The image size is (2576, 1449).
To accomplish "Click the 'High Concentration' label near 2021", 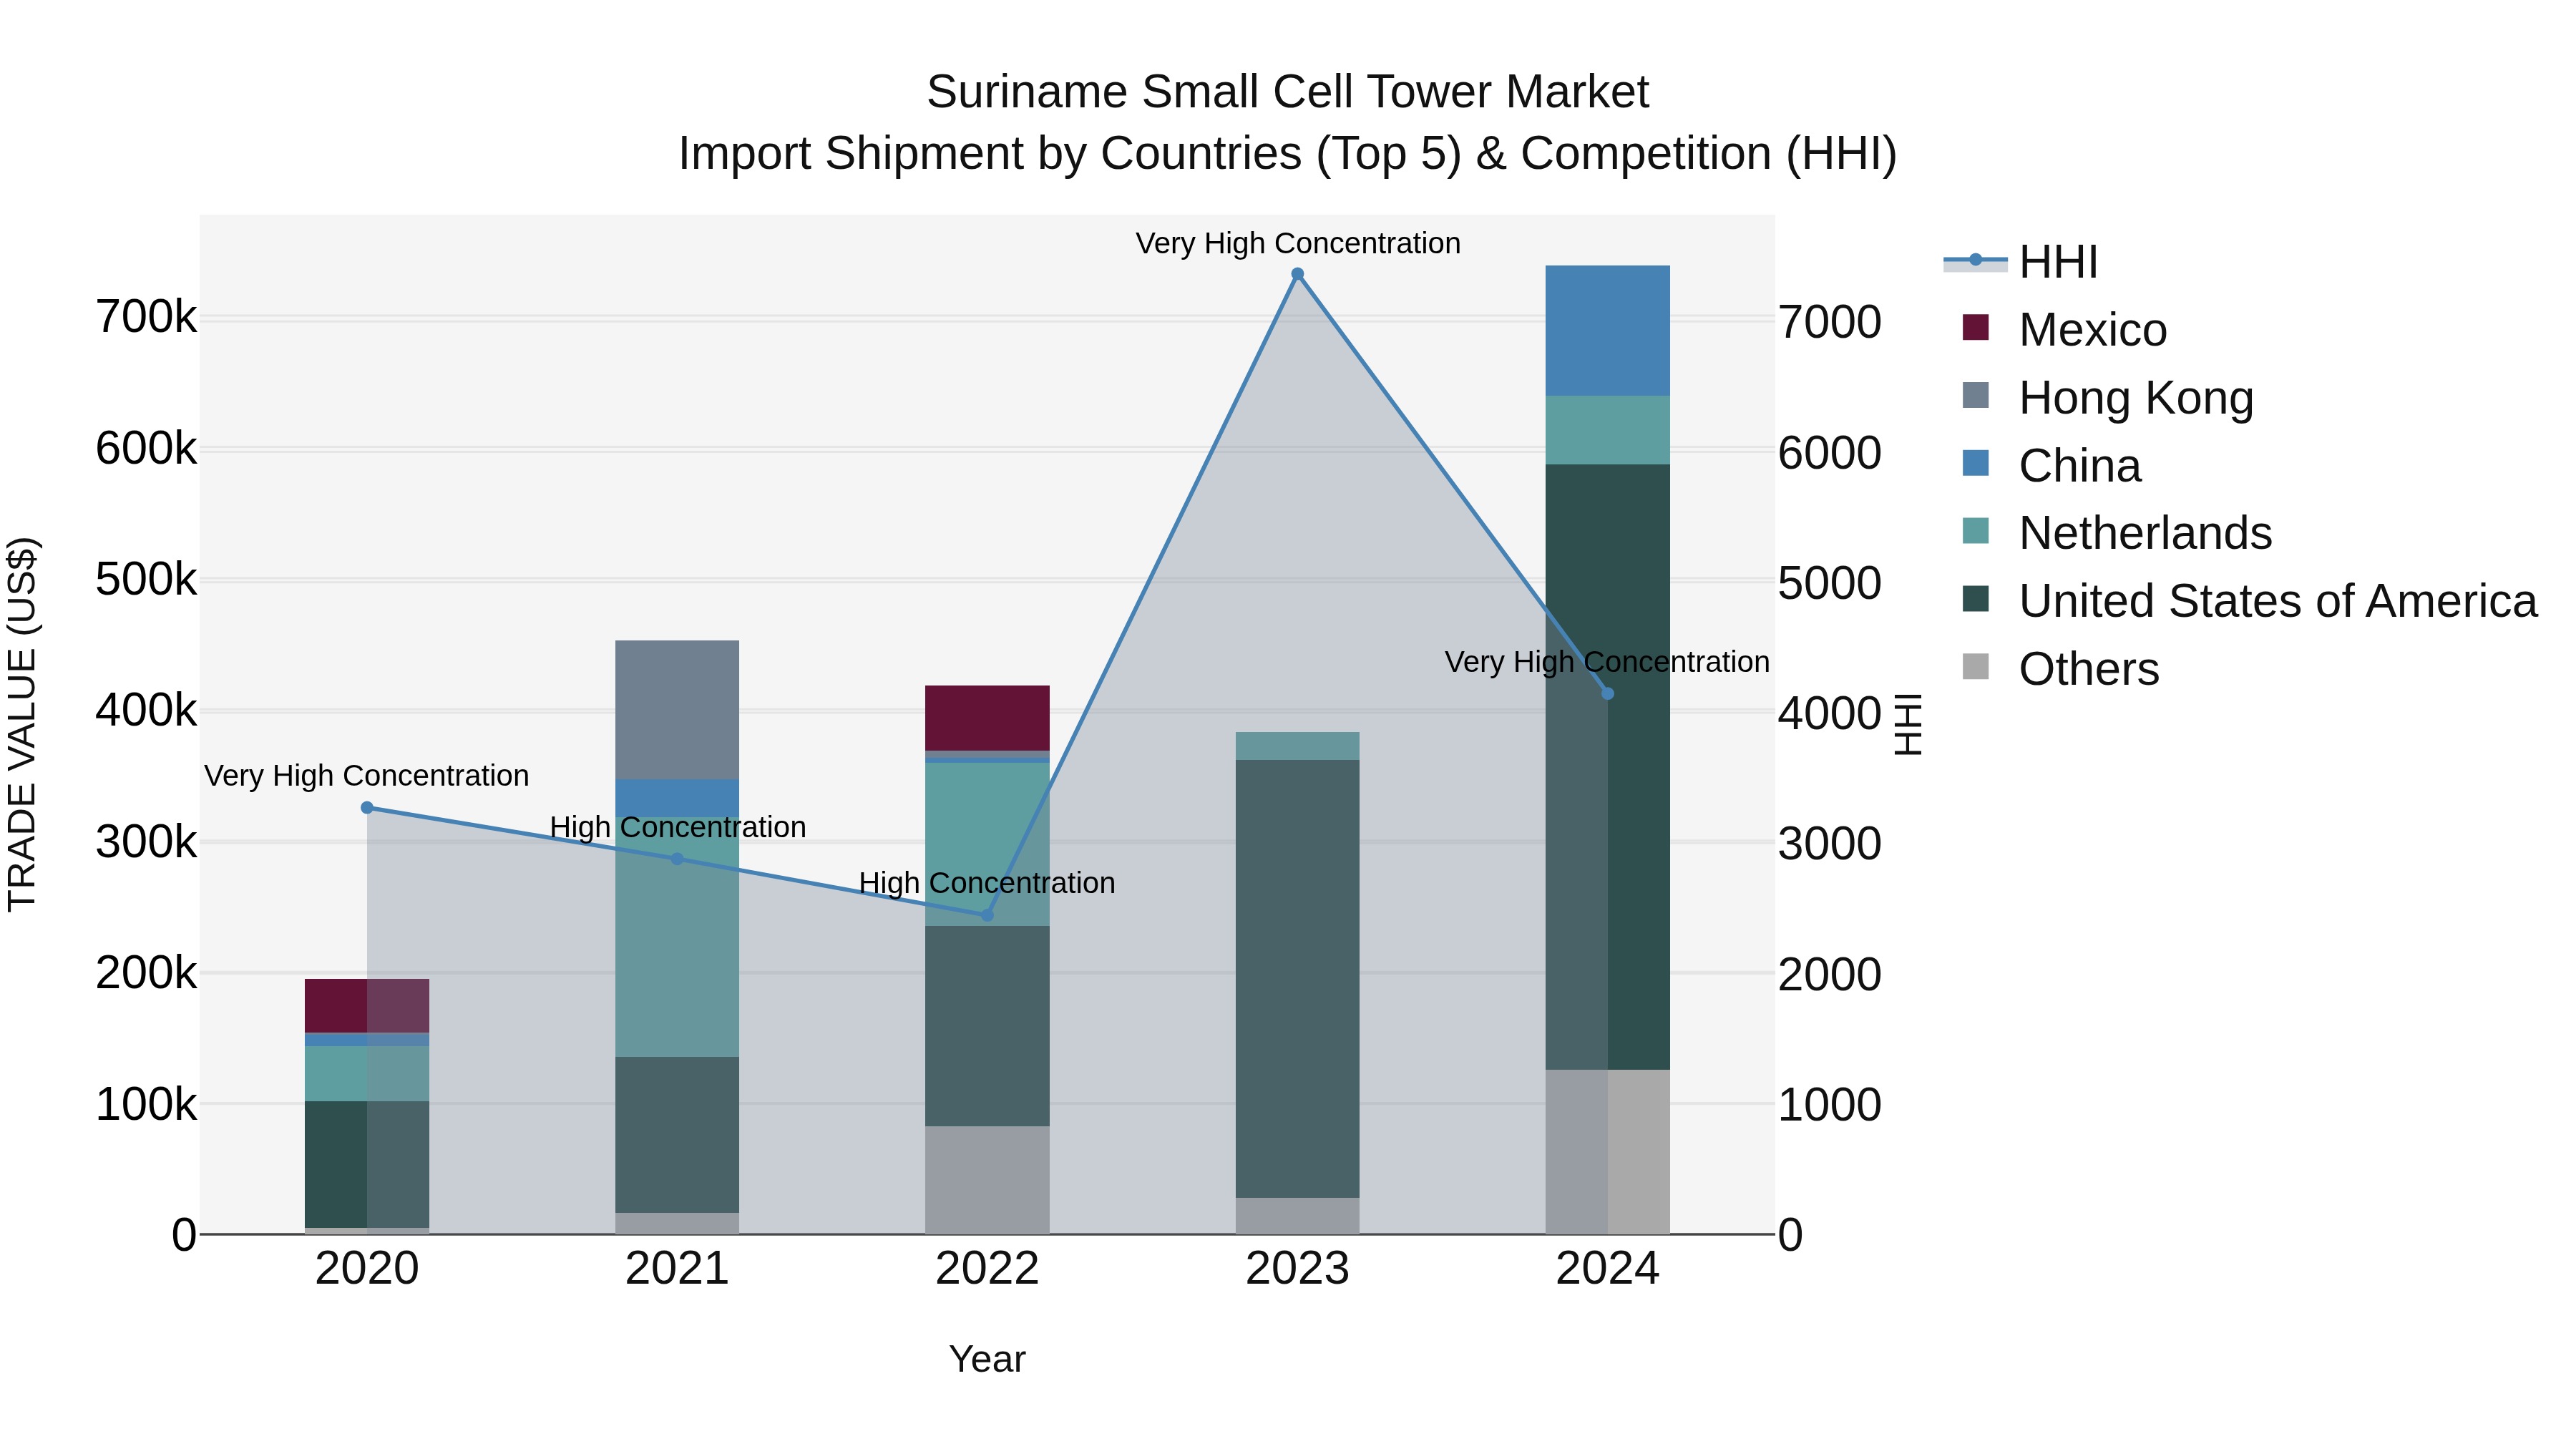I will coord(677,827).
